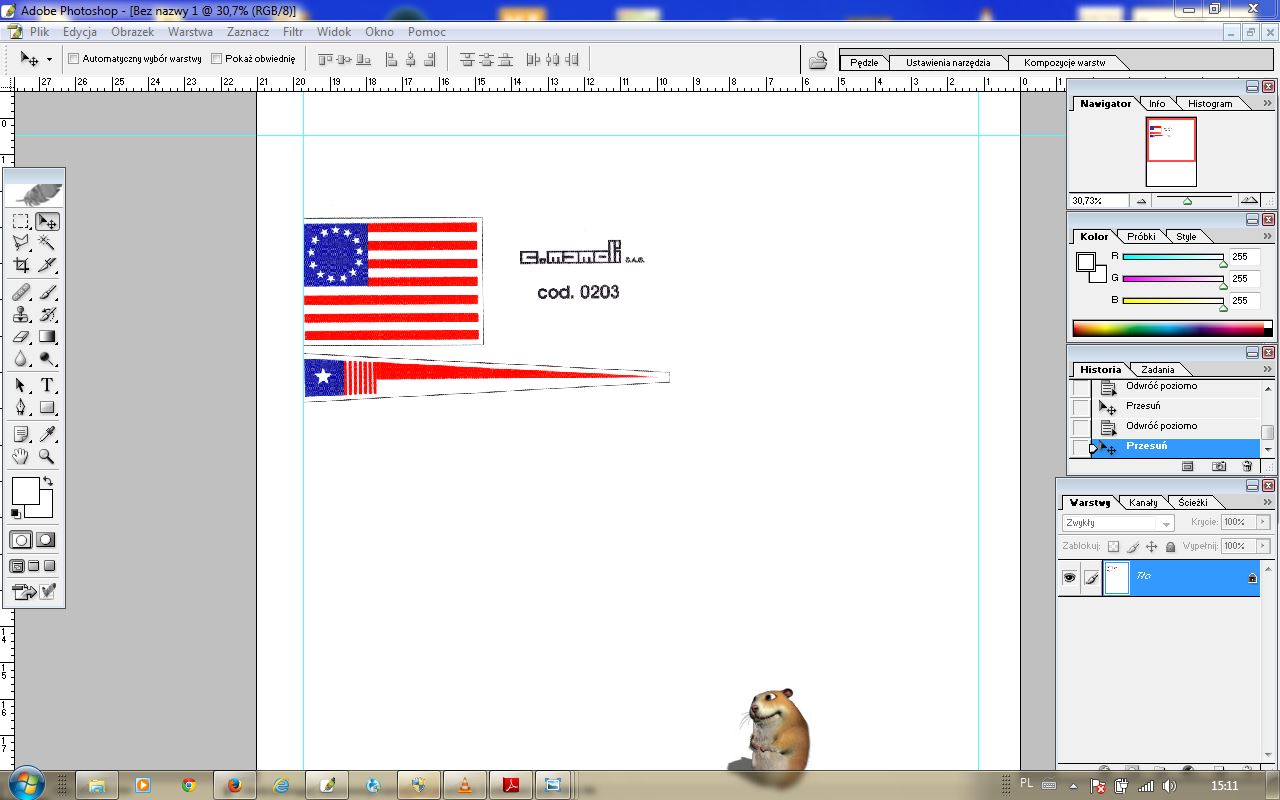Expand the Krycie opacity arrow

pyautogui.click(x=1262, y=522)
